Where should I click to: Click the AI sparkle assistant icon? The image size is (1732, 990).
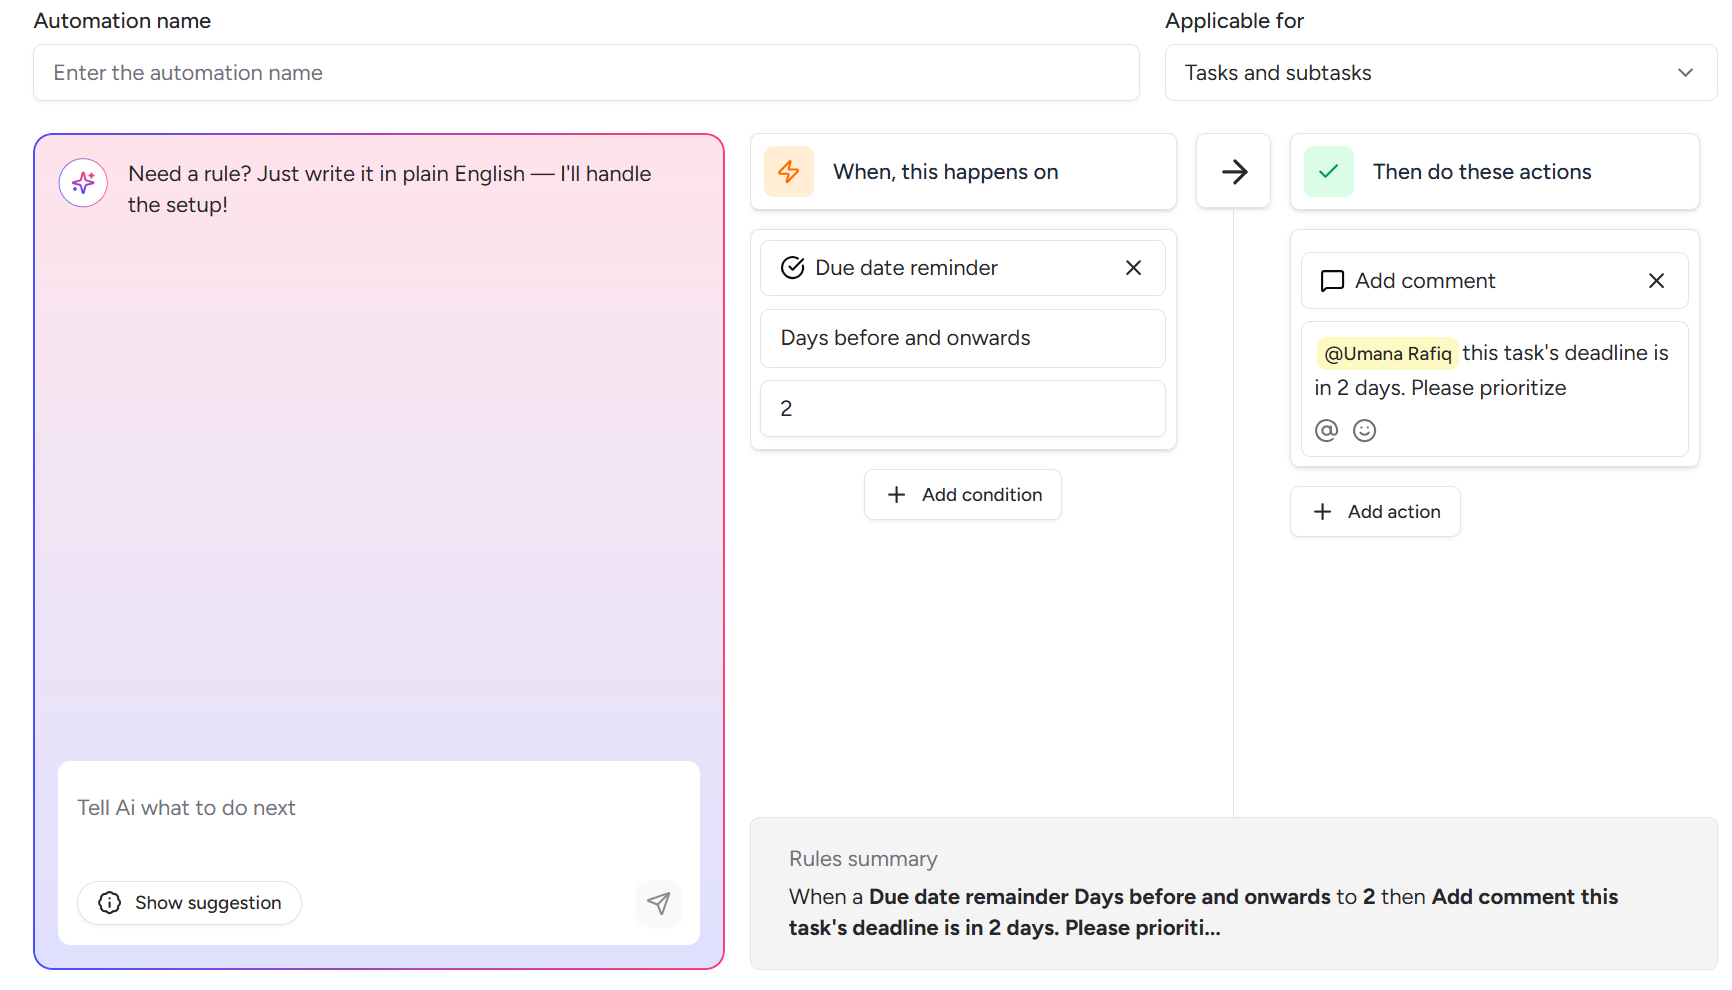point(83,183)
